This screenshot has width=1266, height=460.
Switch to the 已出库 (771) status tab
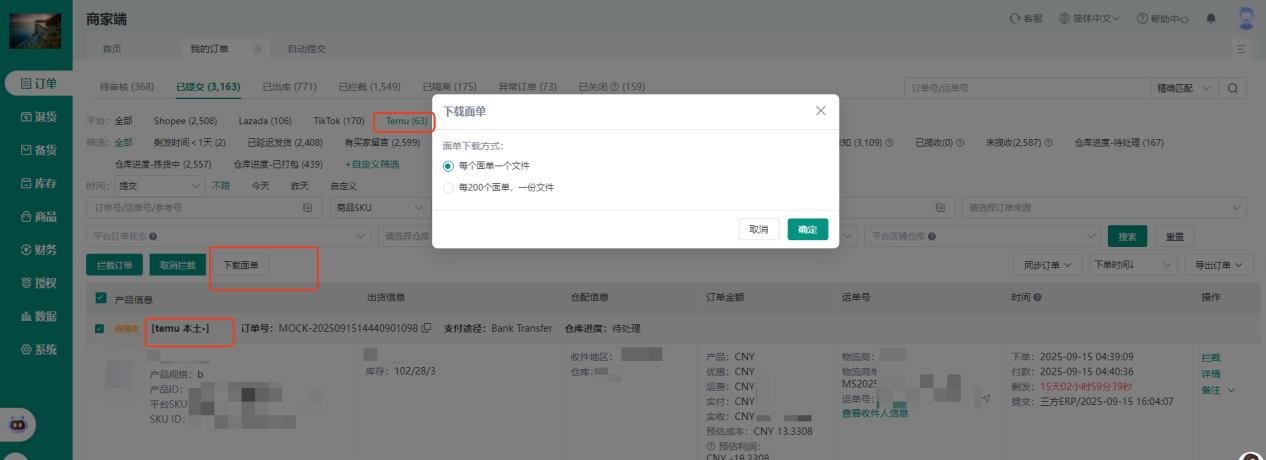click(x=289, y=87)
